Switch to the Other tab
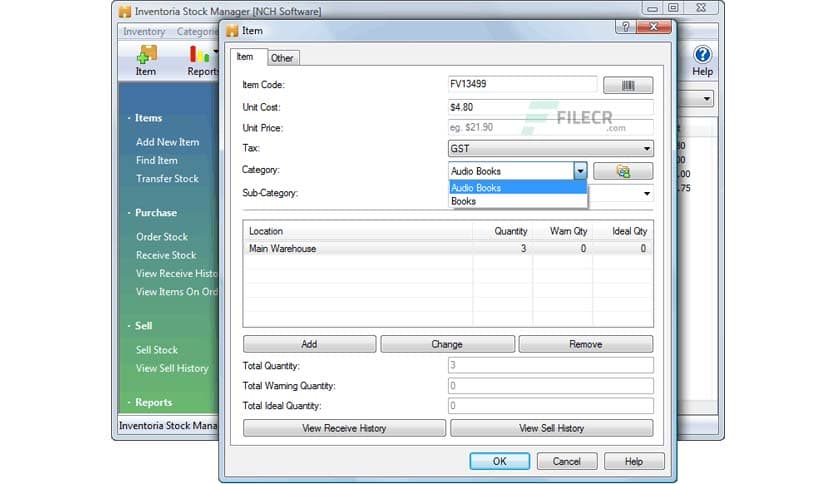Viewport: 836px width, 484px height. tap(282, 58)
